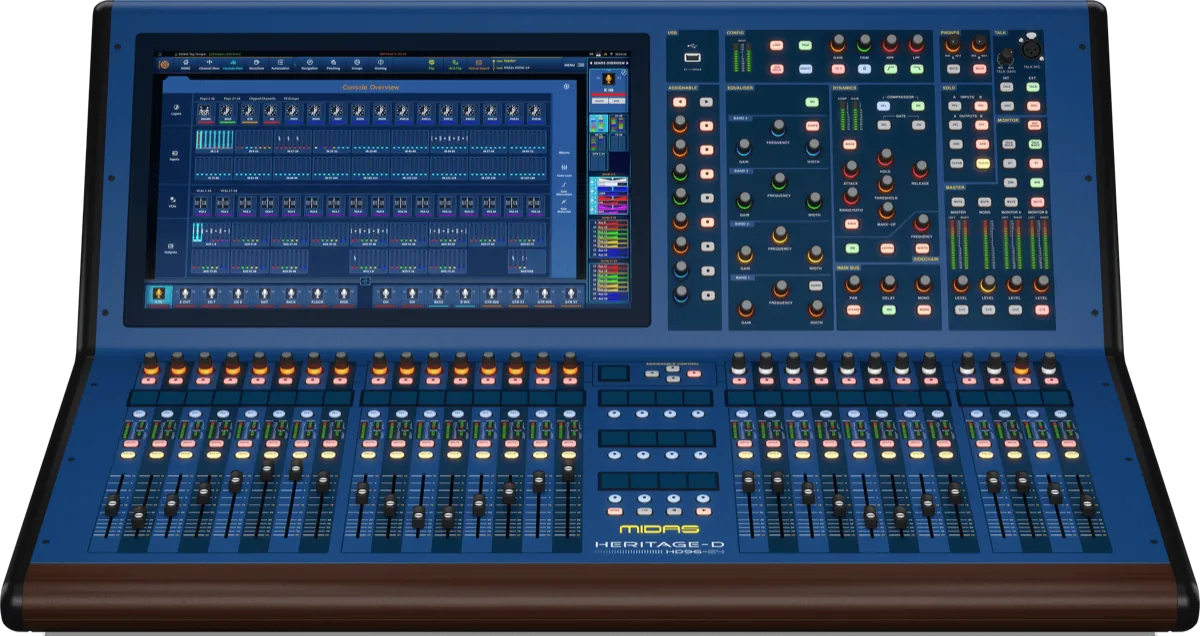Click the Dynamics MODE button

pyautogui.click(x=849, y=144)
